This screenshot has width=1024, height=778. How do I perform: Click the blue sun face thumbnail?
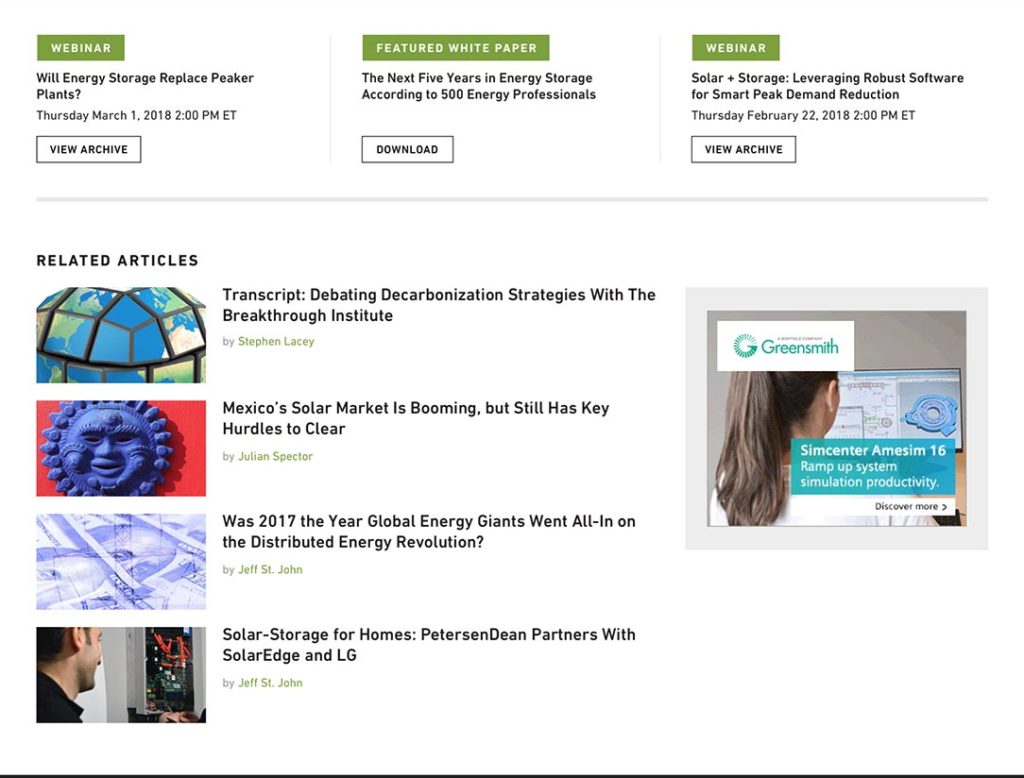121,448
